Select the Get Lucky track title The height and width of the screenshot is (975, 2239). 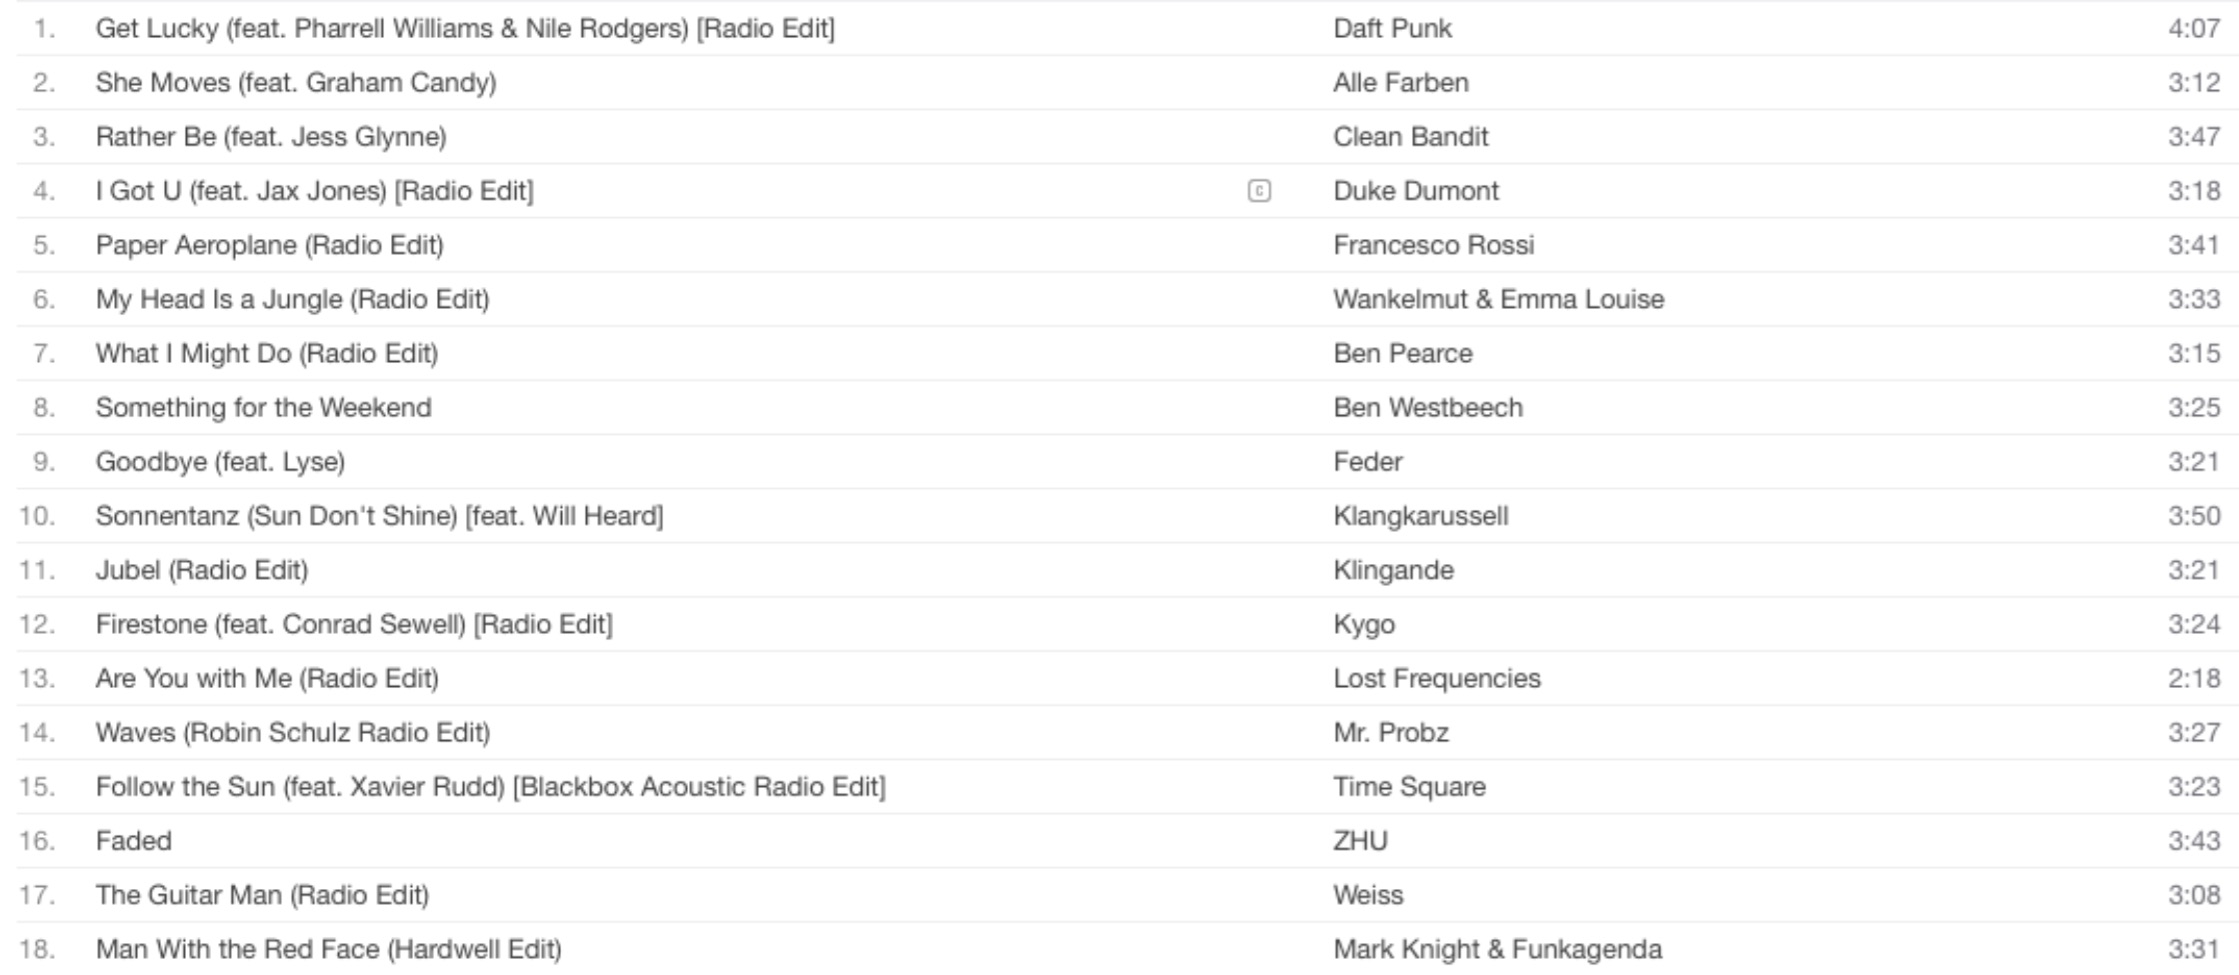(x=465, y=28)
